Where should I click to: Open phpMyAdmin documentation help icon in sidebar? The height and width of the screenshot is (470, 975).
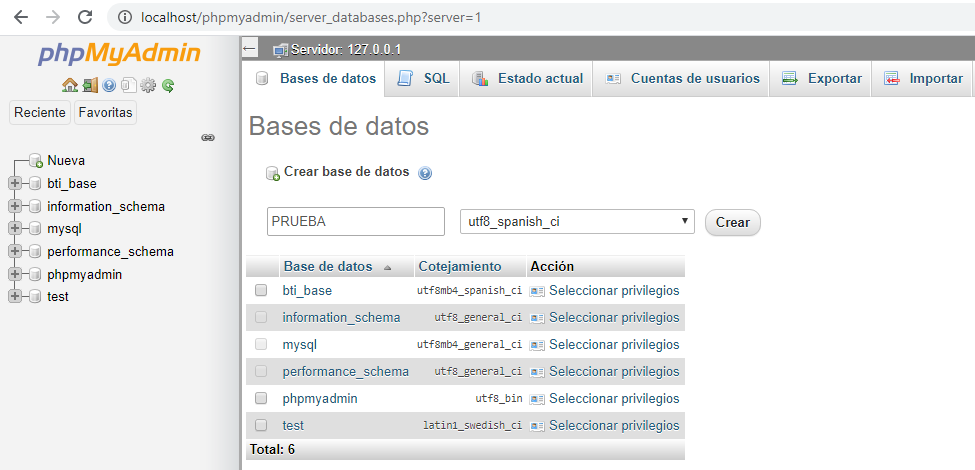(x=109, y=85)
